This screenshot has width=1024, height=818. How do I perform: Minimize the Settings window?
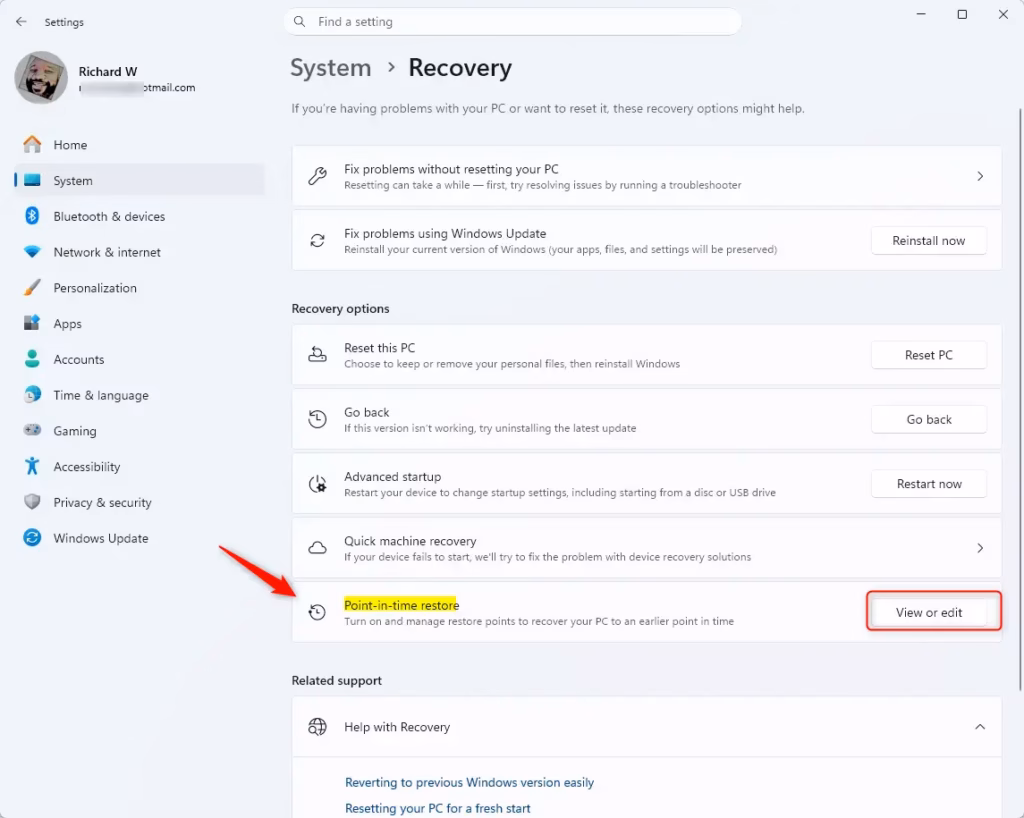pyautogui.click(x=921, y=14)
